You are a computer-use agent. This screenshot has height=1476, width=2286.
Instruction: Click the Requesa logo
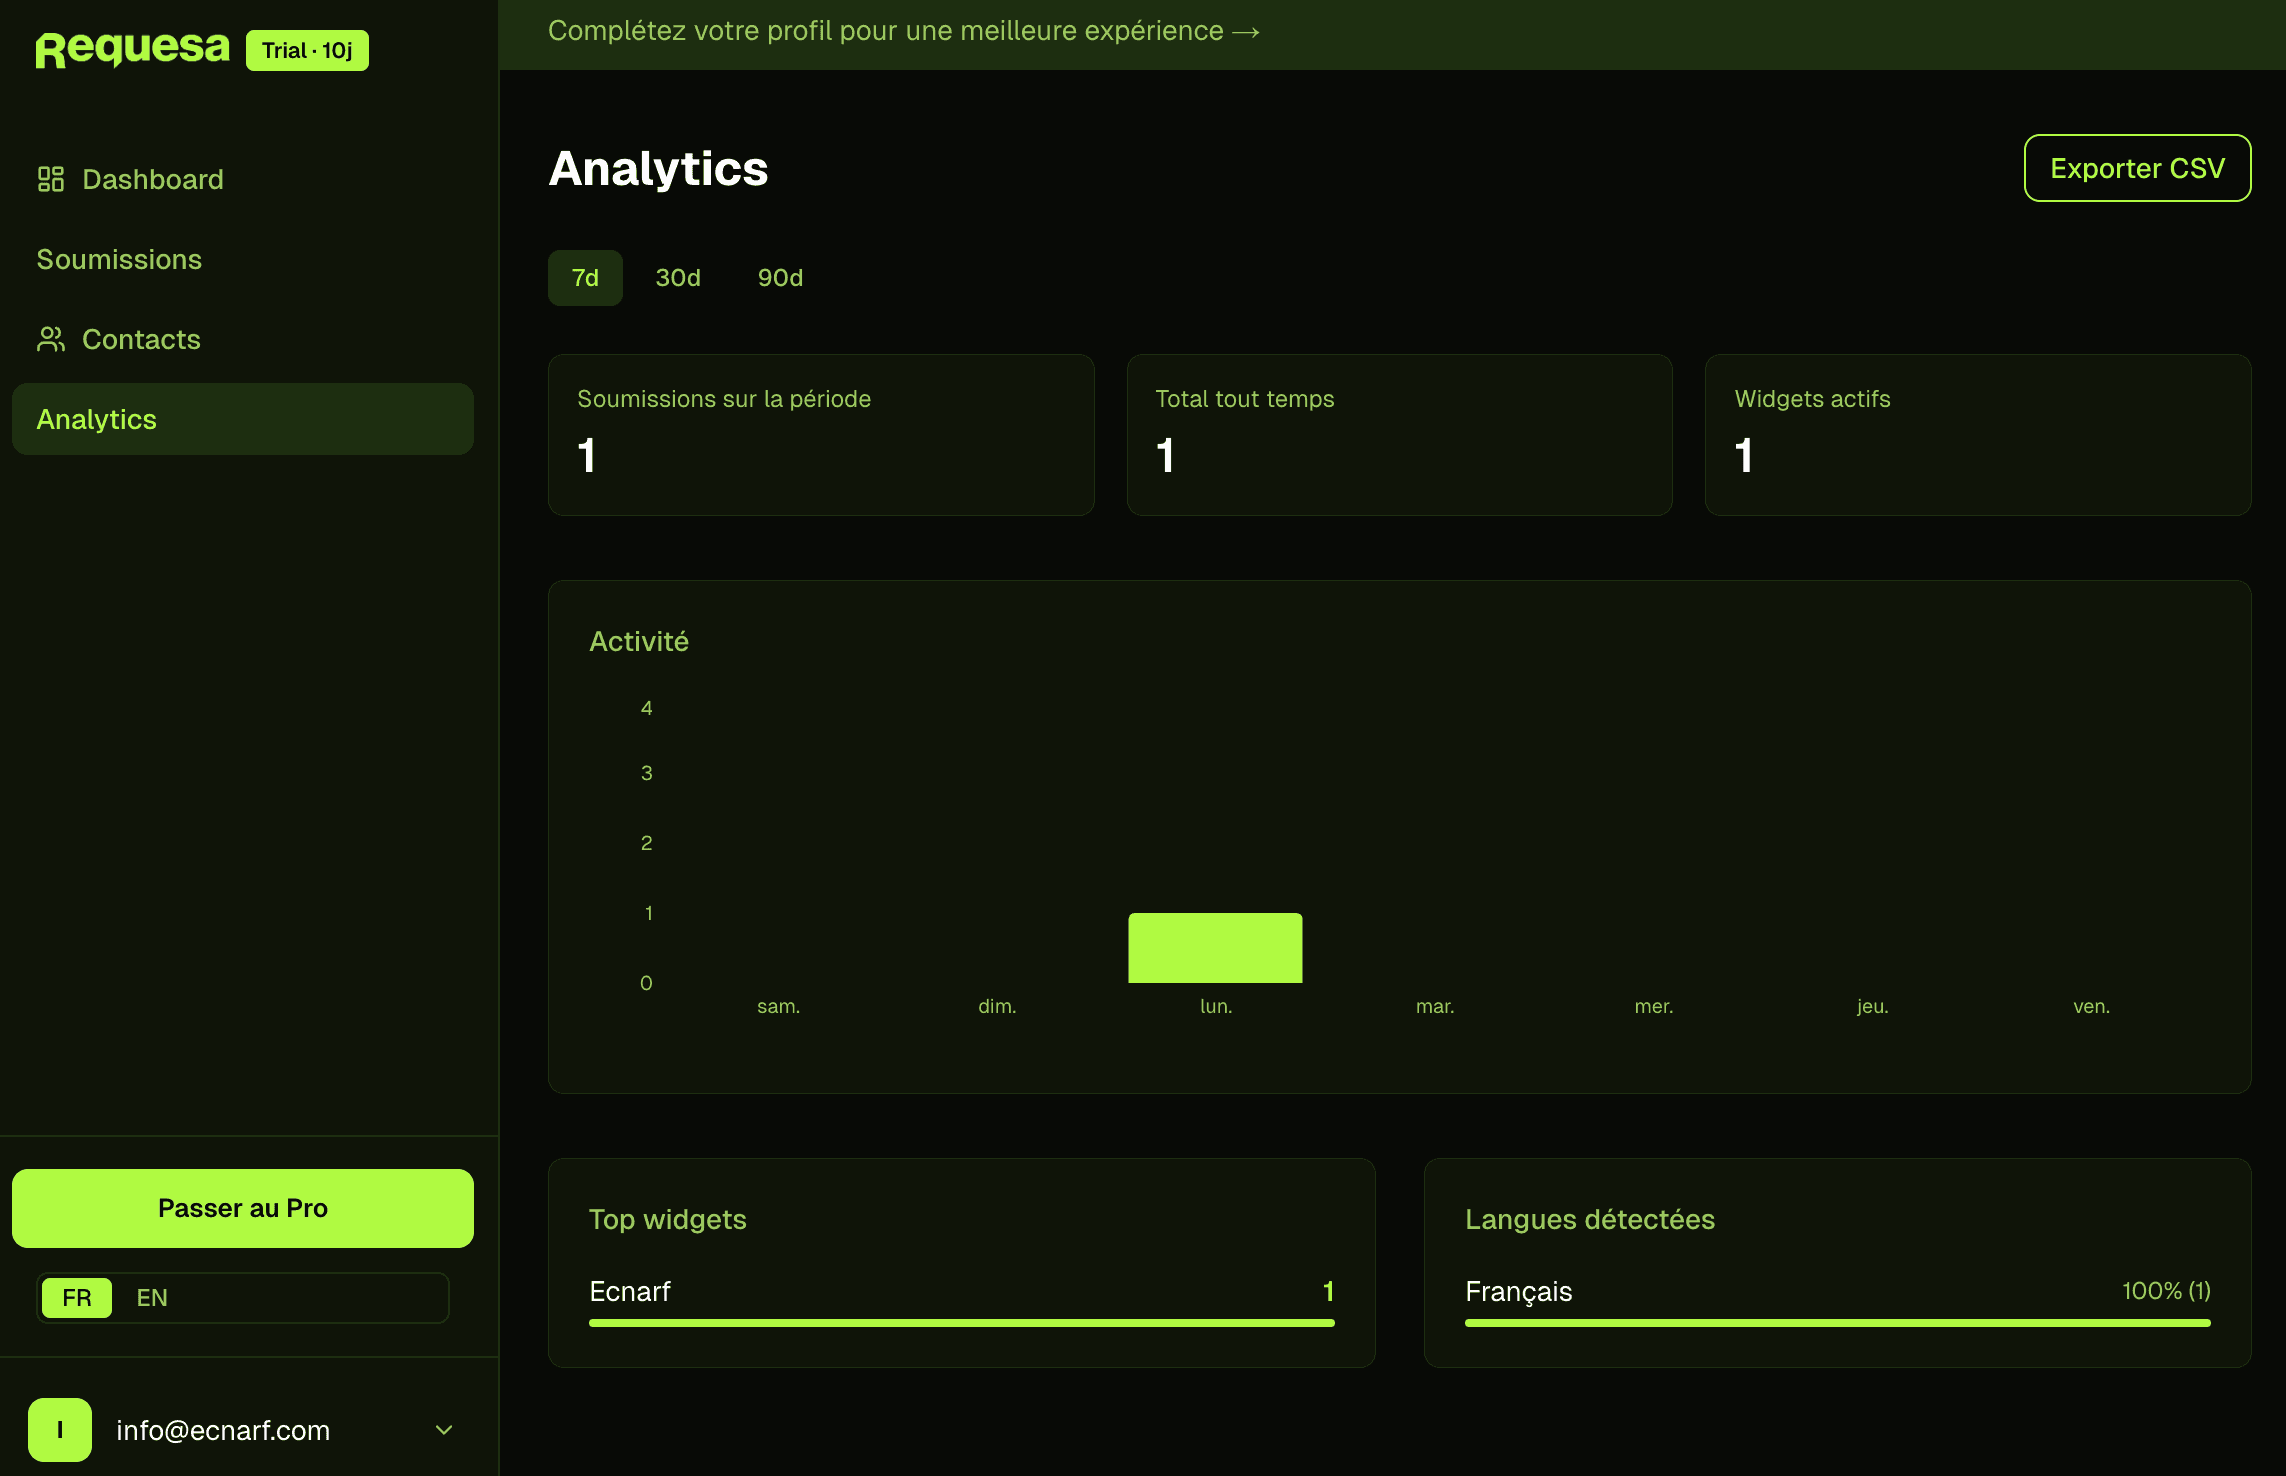coord(133,49)
